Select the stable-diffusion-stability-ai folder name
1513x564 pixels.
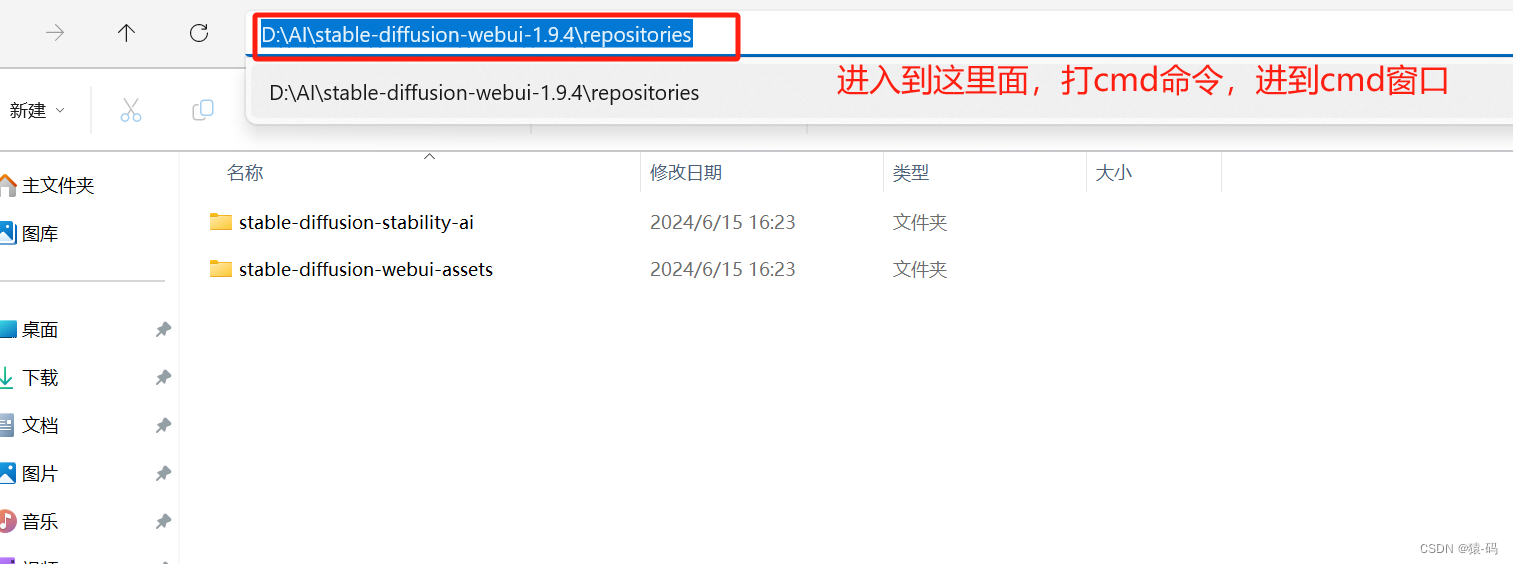tap(356, 222)
